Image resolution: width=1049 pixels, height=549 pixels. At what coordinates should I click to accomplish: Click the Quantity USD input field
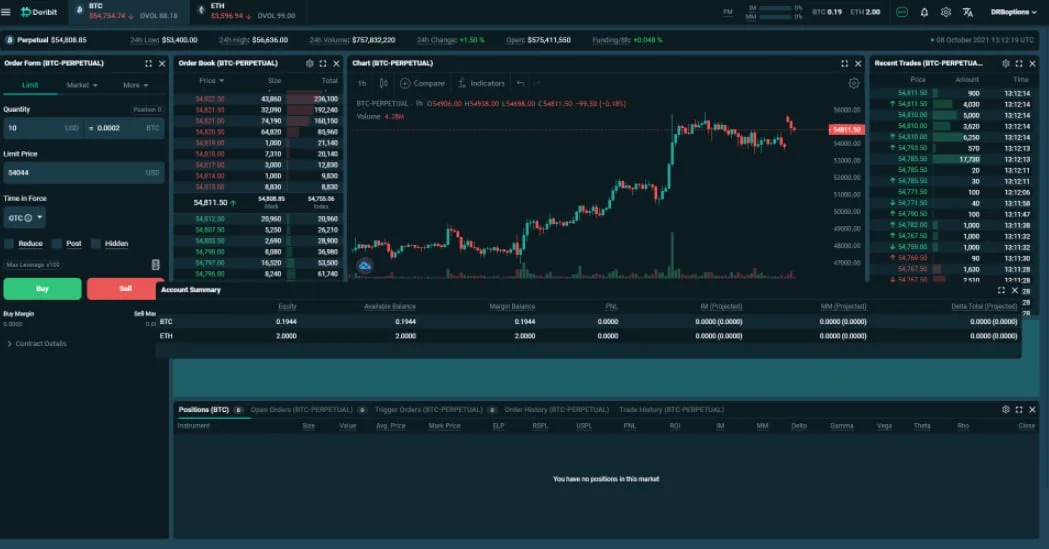point(43,128)
